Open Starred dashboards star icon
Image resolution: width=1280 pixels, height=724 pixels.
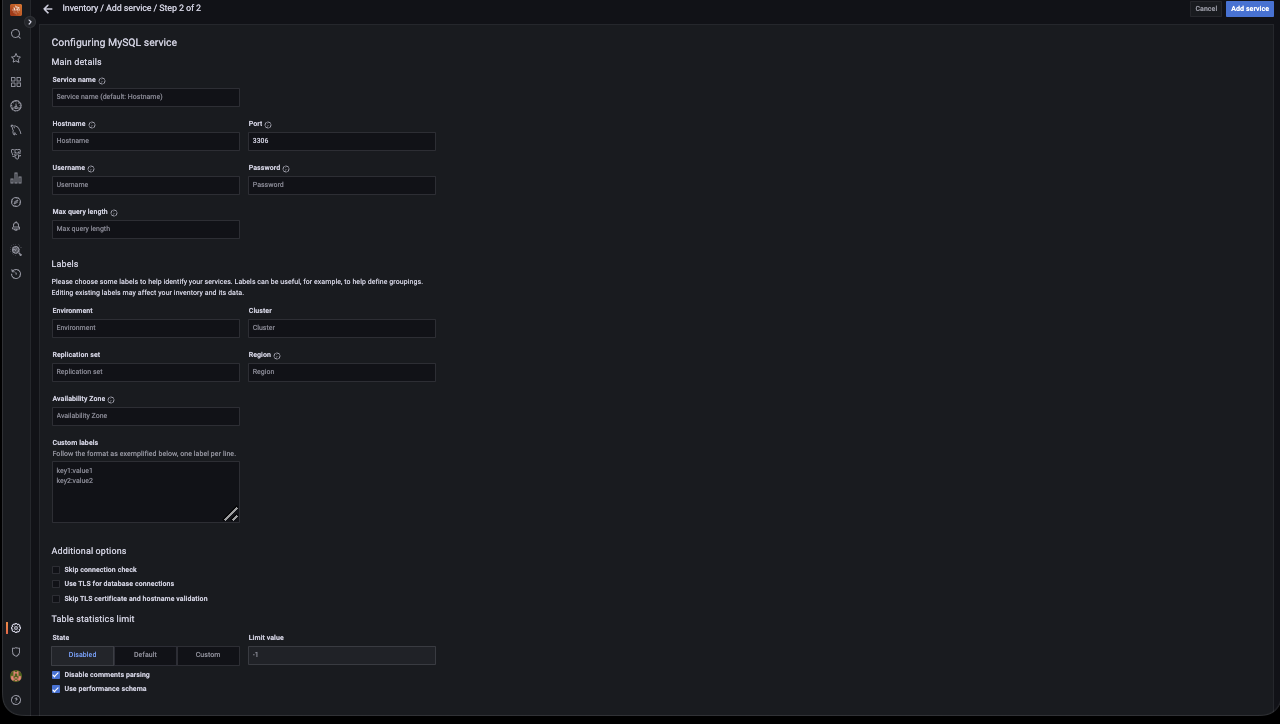[x=16, y=58]
